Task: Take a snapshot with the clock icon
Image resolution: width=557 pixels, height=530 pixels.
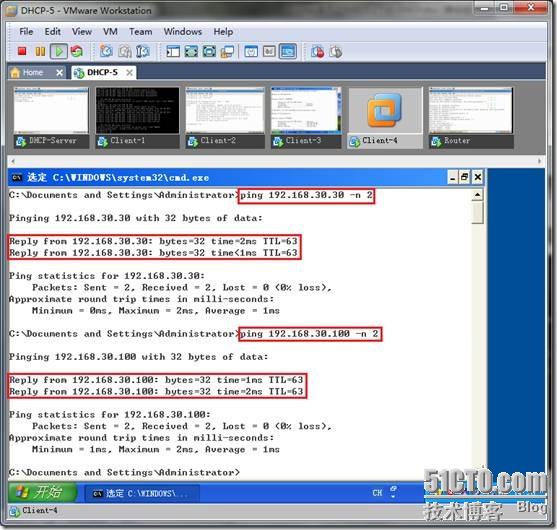Action: [x=106, y=52]
